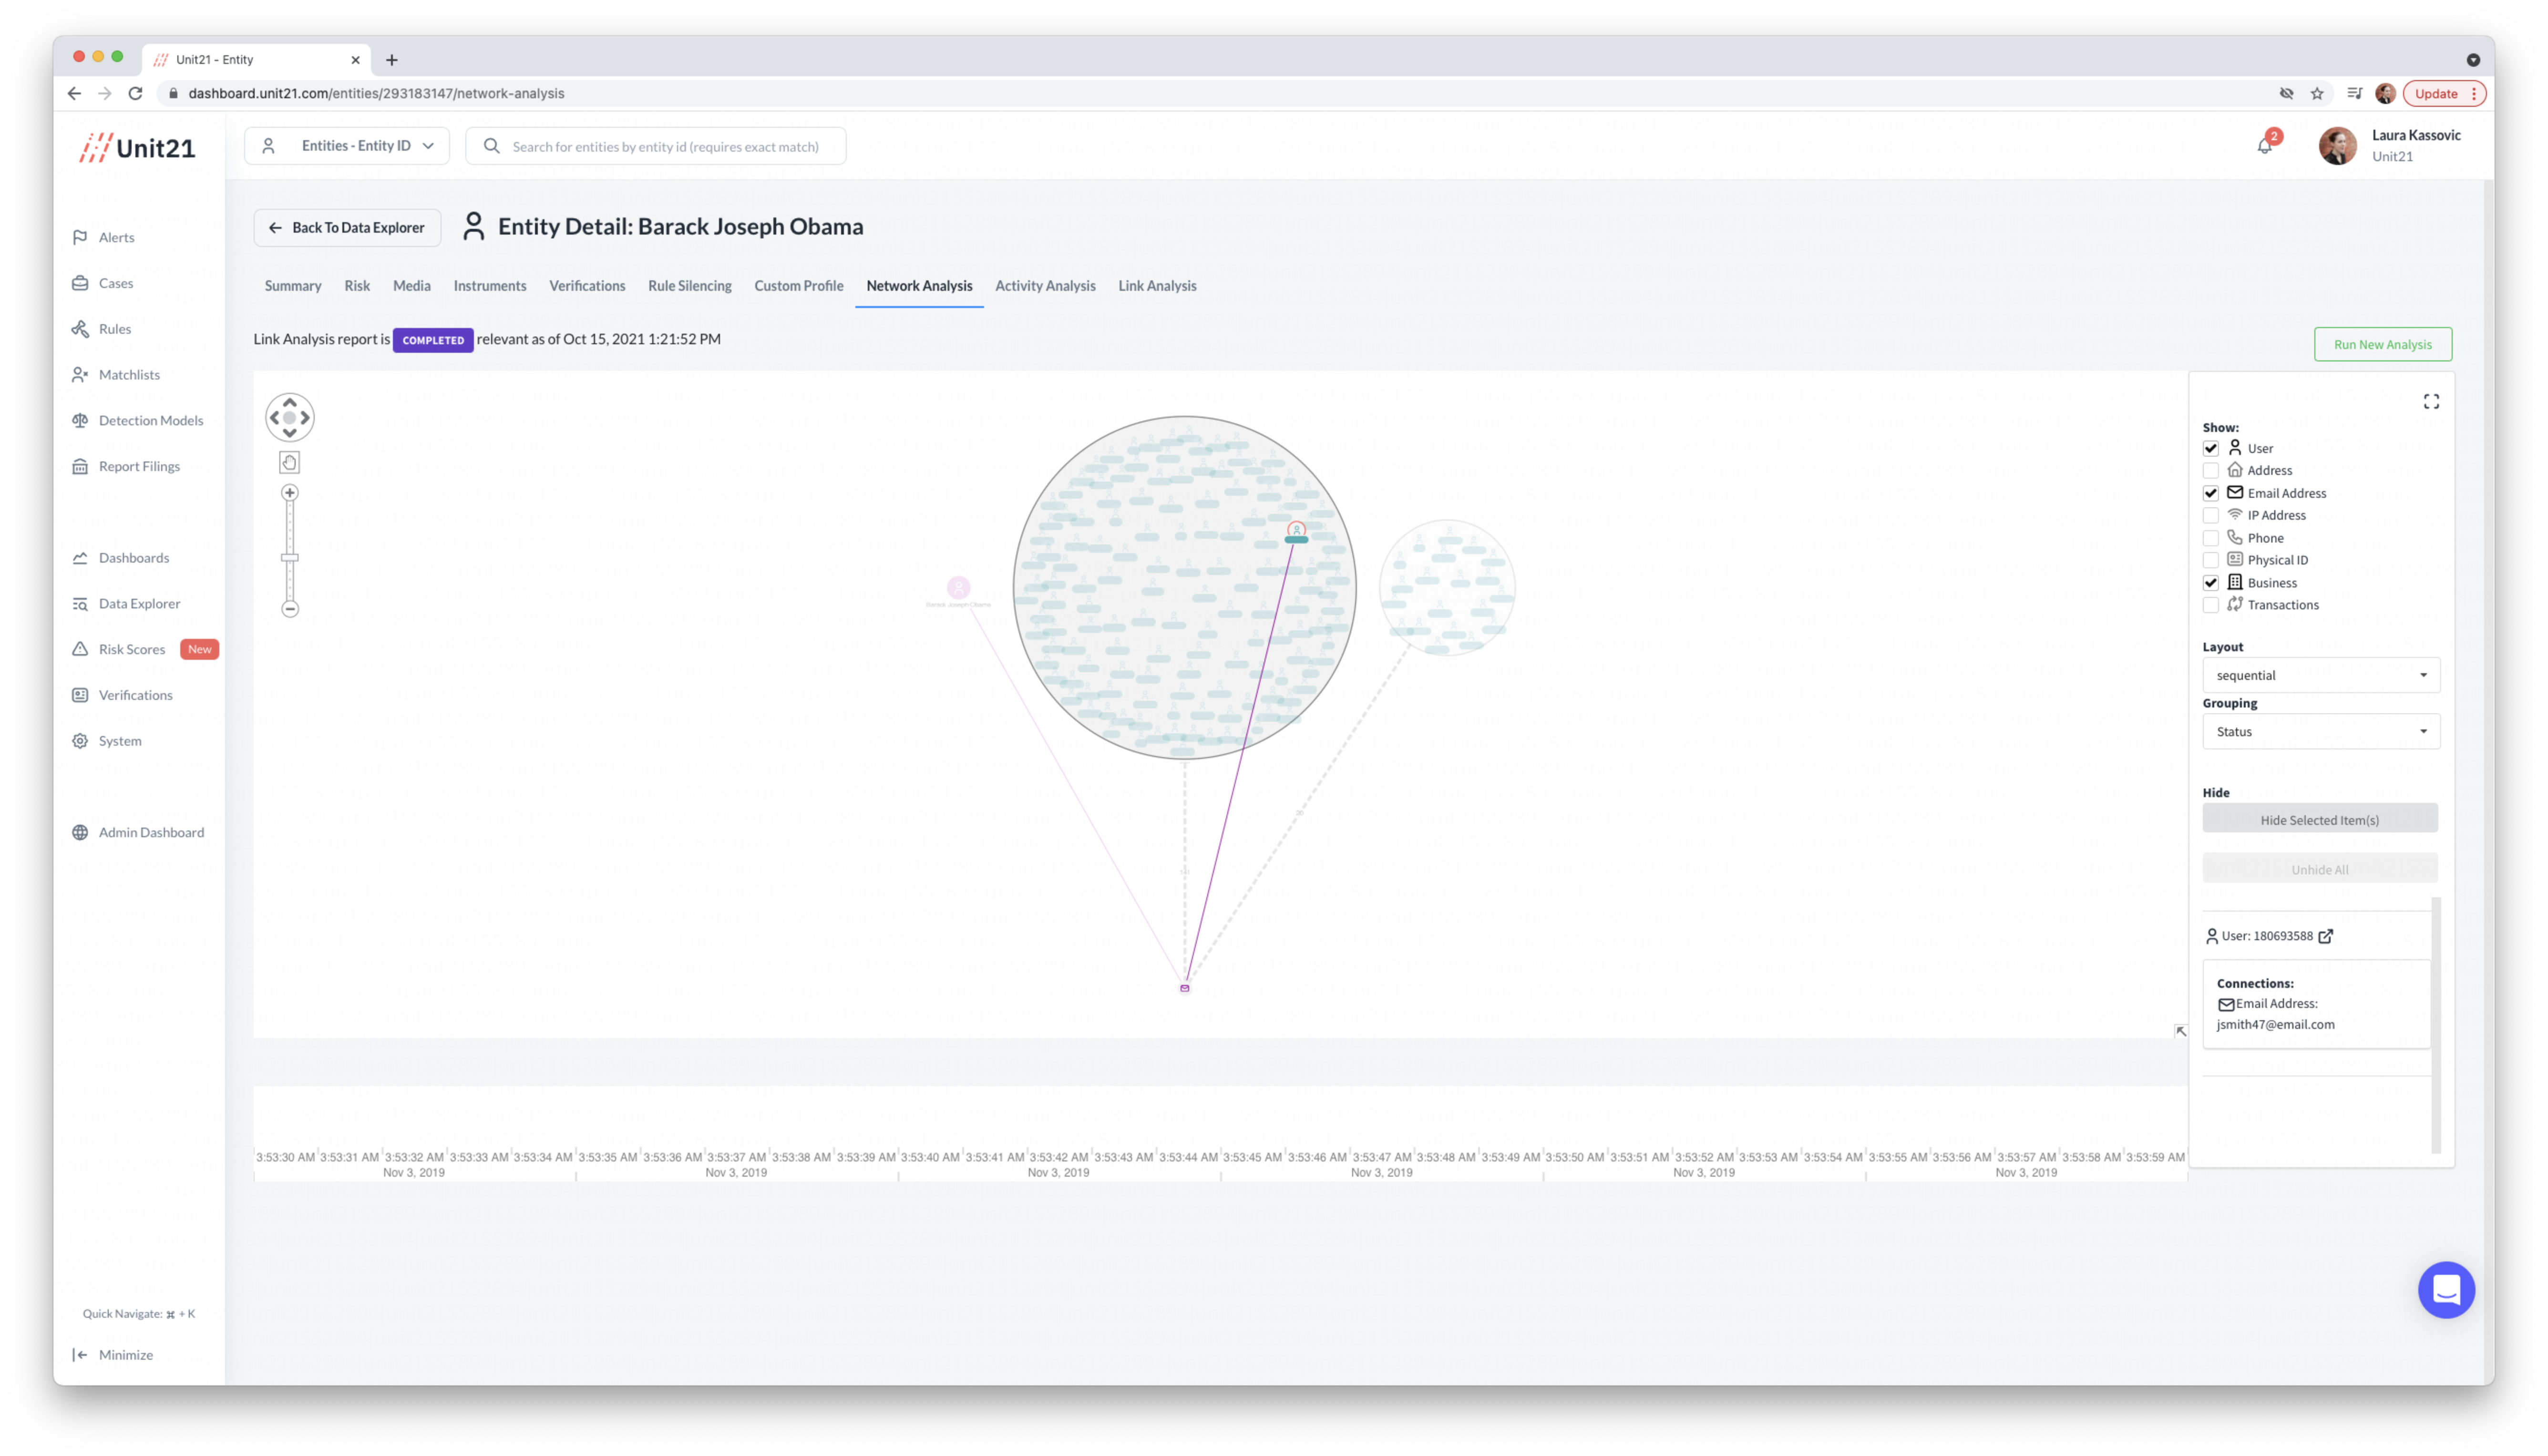Click Run New Analysis button
Screen dimensions: 2548x1456
tap(2382, 344)
